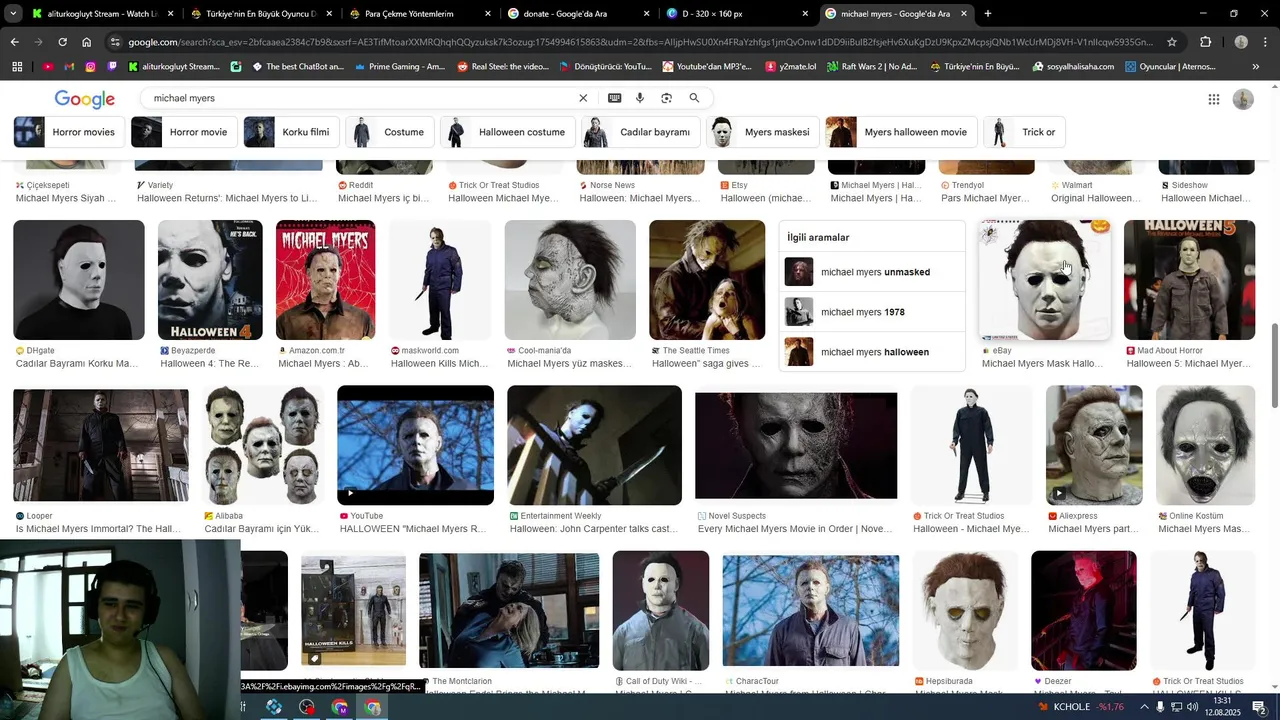Open the YouTube HALLOWEEN video thumbnail
Viewport: 1280px width, 720px height.
click(x=415, y=445)
